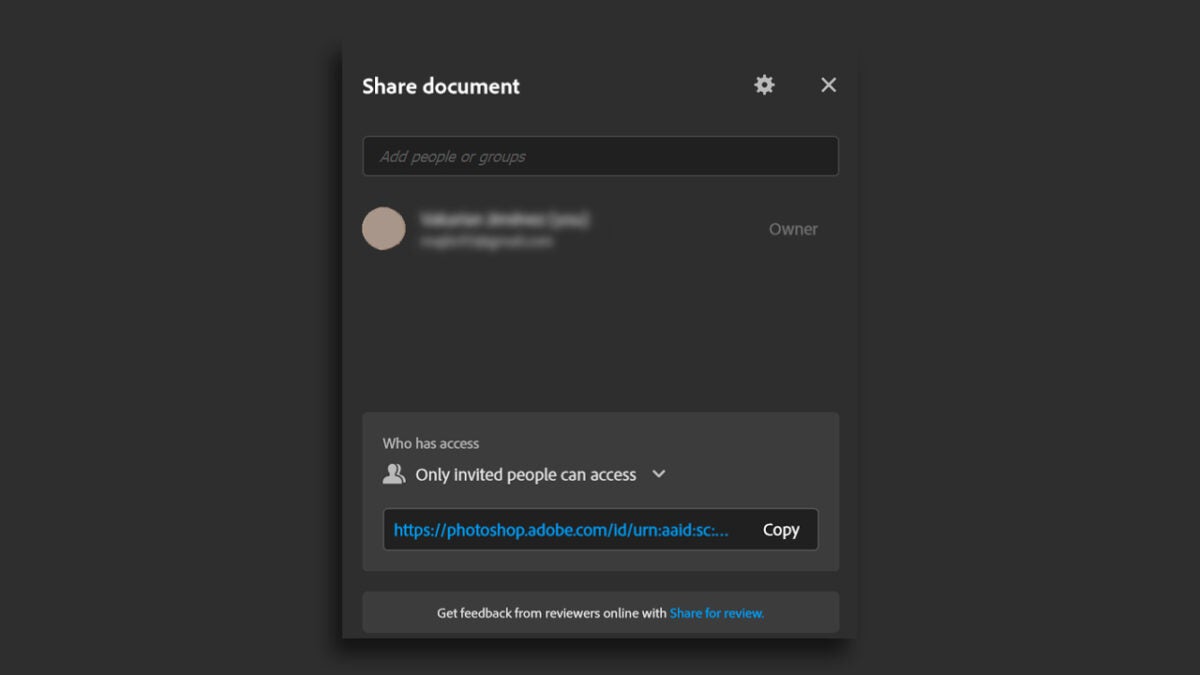Image resolution: width=1200 pixels, height=675 pixels.
Task: Expand access options using the chevron arrow
Action: click(659, 474)
